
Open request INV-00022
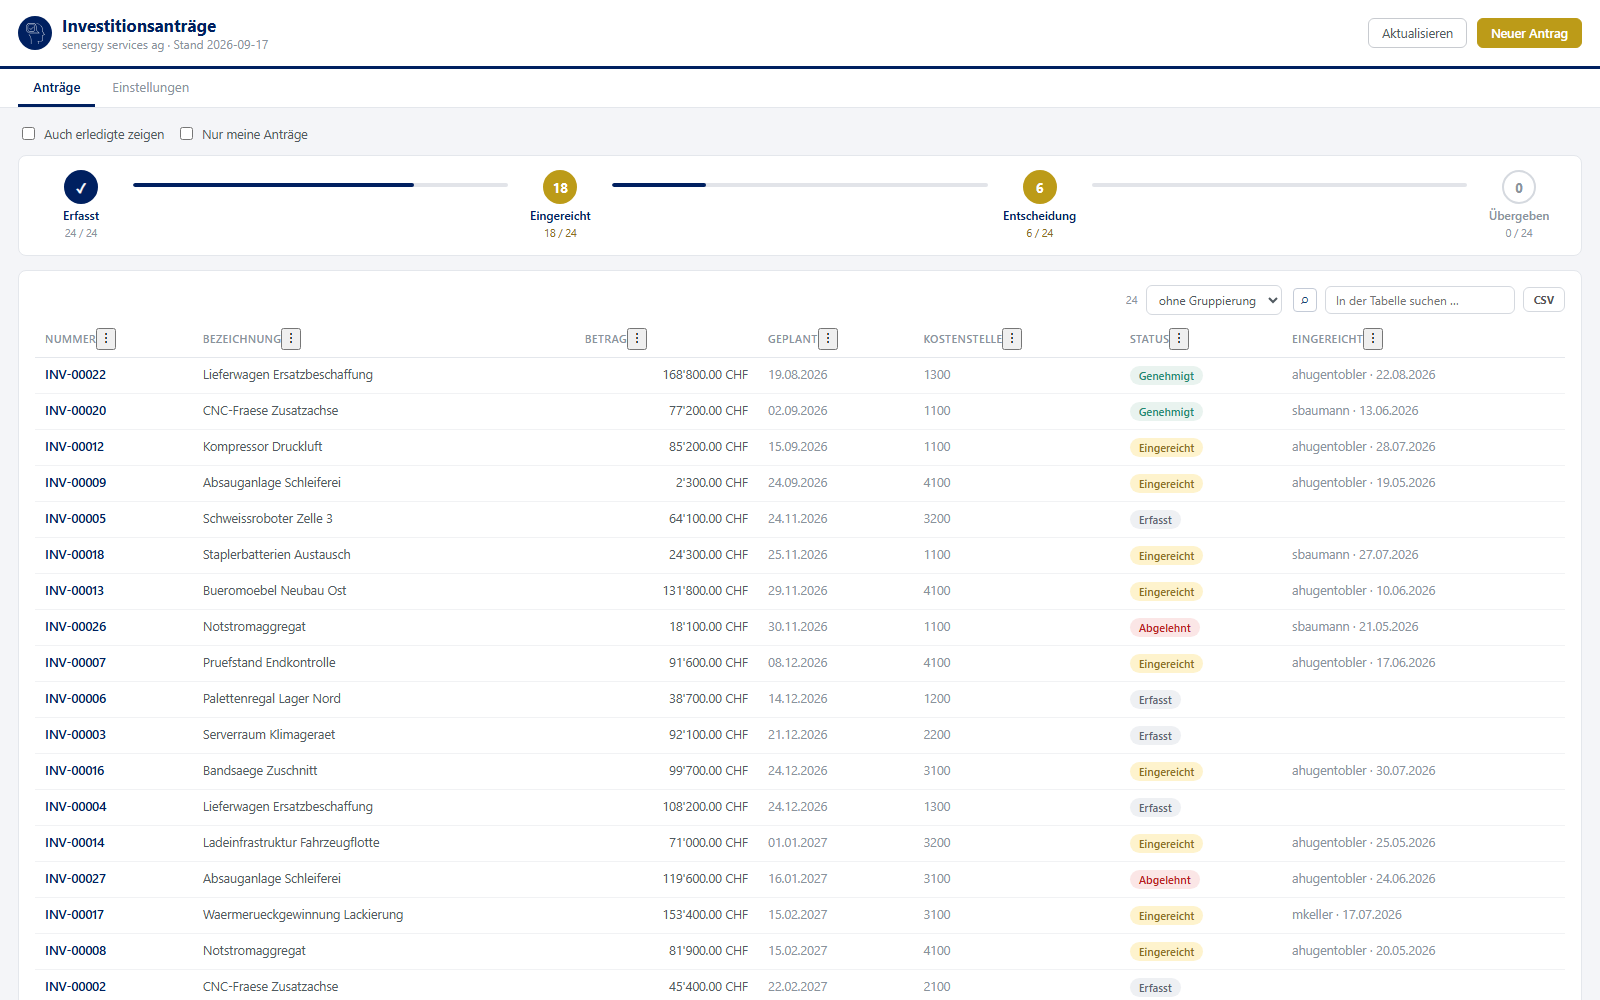(75, 375)
